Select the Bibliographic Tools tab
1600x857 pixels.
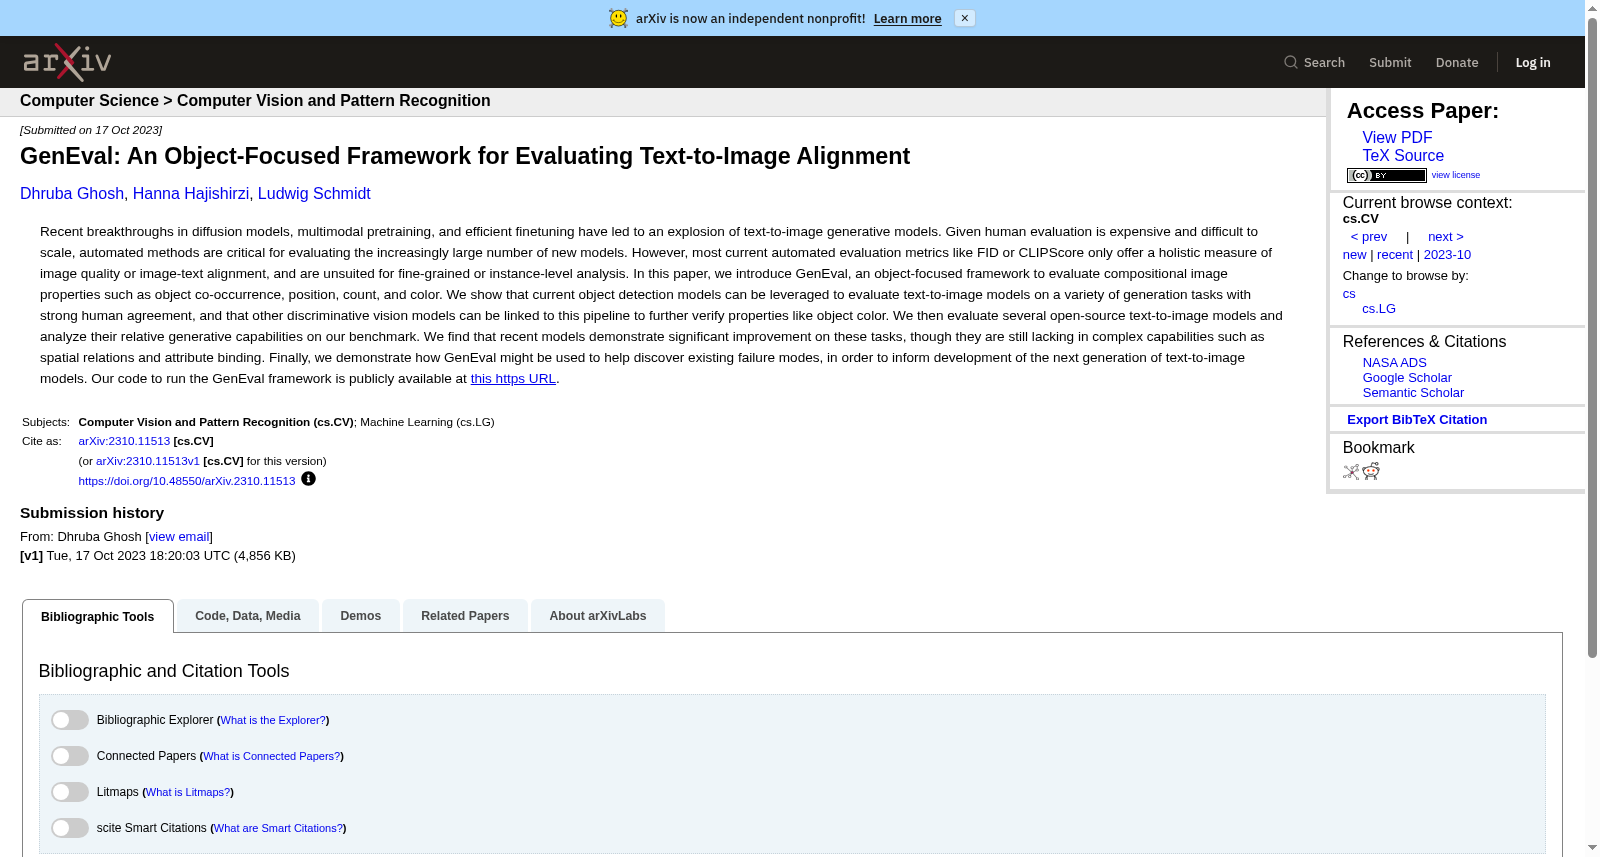click(98, 616)
